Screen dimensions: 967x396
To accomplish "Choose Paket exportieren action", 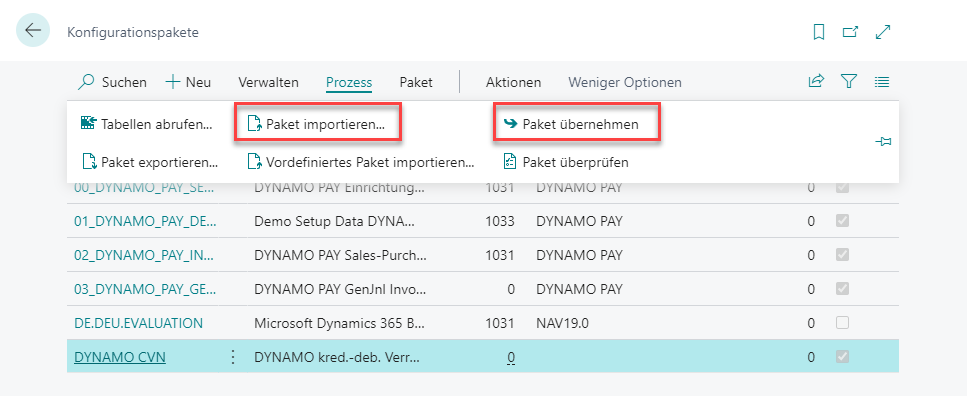I will 150,162.
